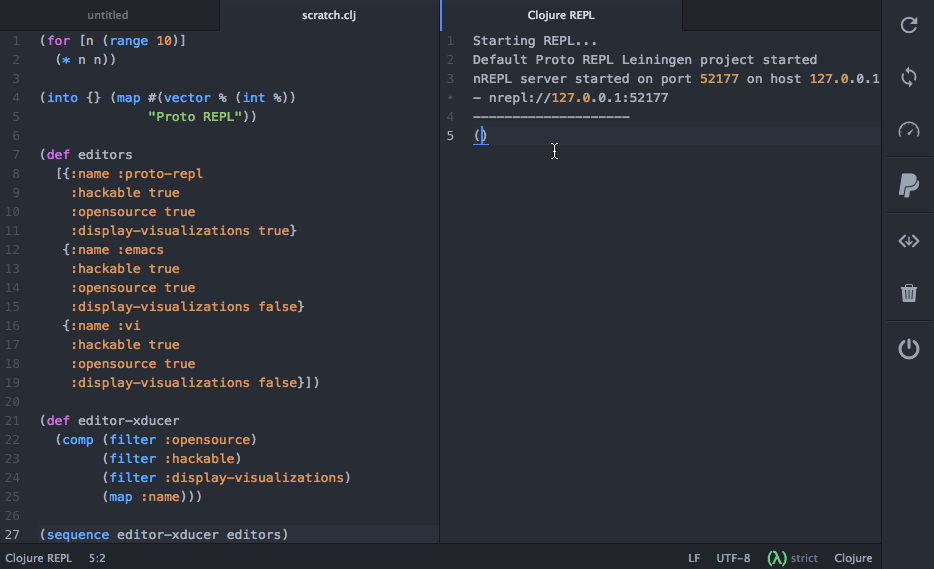Click line number 27 in gutter
This screenshot has height=569, width=934.
point(13,534)
